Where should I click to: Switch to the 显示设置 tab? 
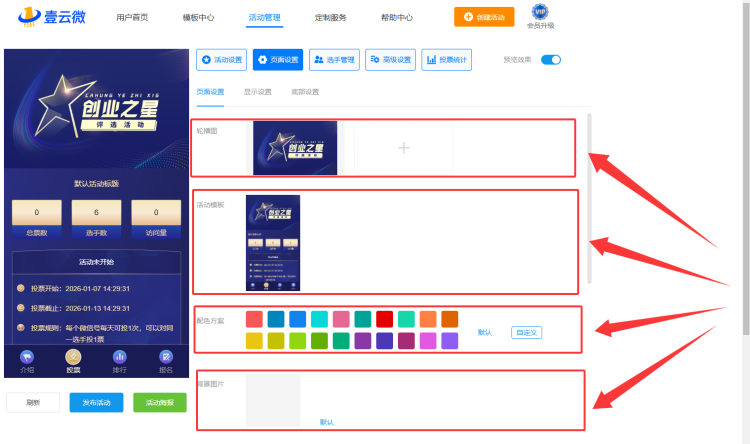[x=257, y=92]
